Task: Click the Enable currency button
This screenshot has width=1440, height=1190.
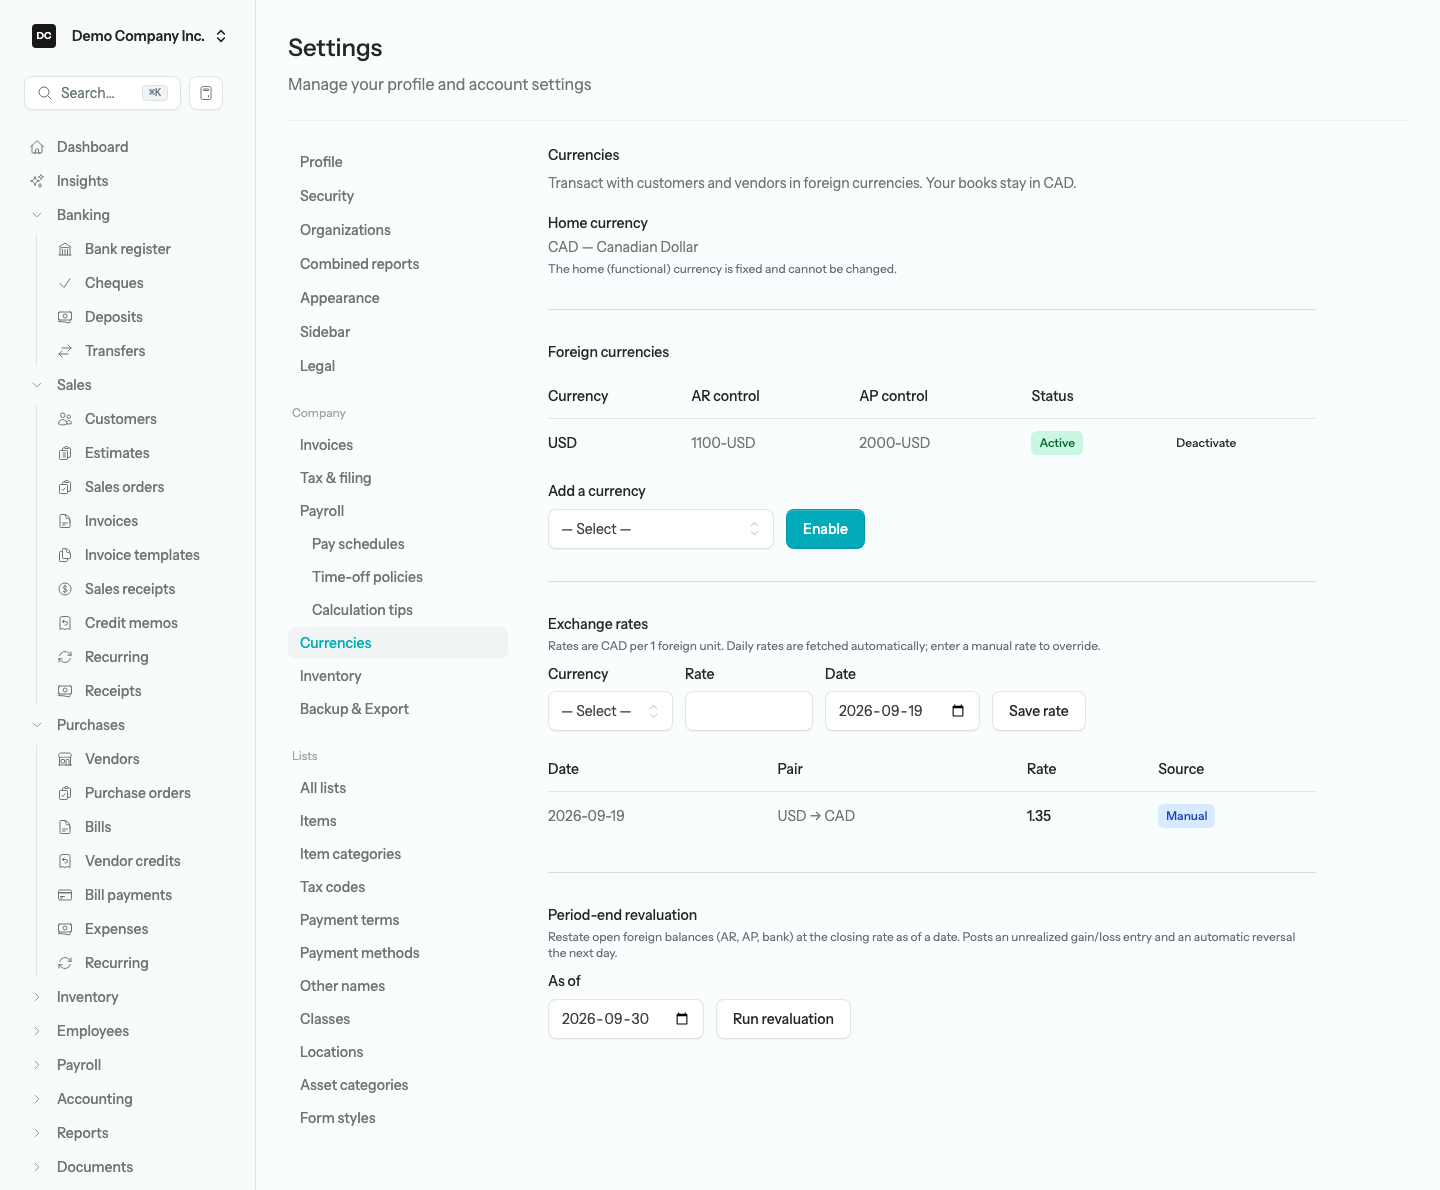Action: coord(825,529)
